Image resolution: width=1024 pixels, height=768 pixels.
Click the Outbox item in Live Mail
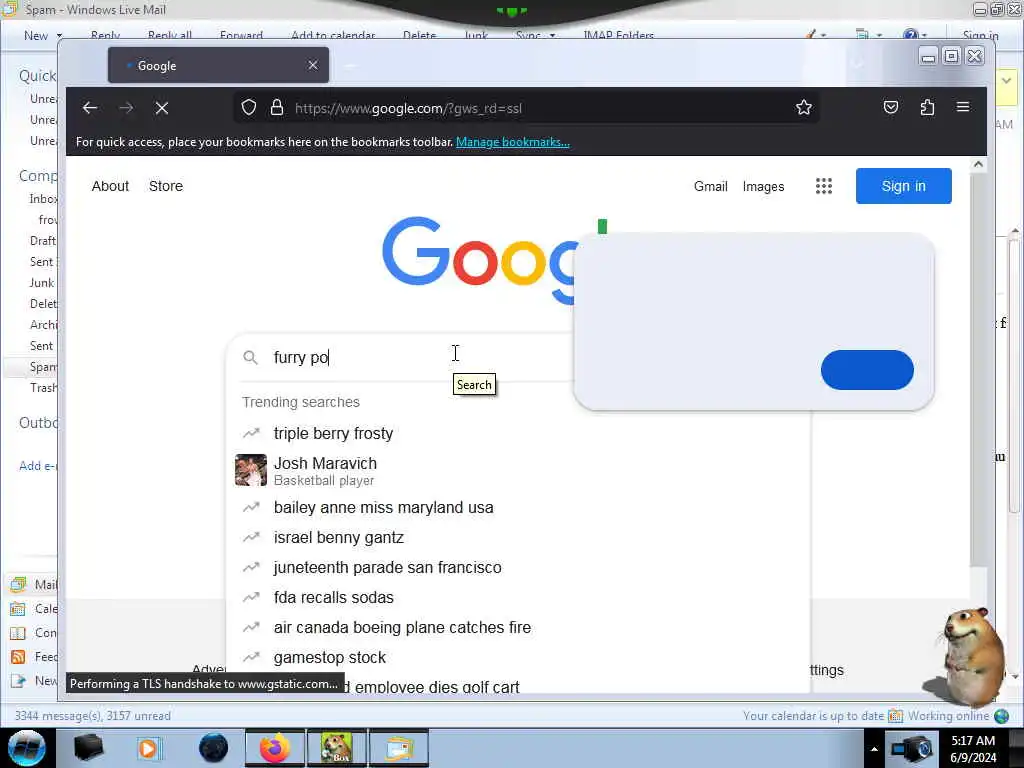click(x=38, y=423)
